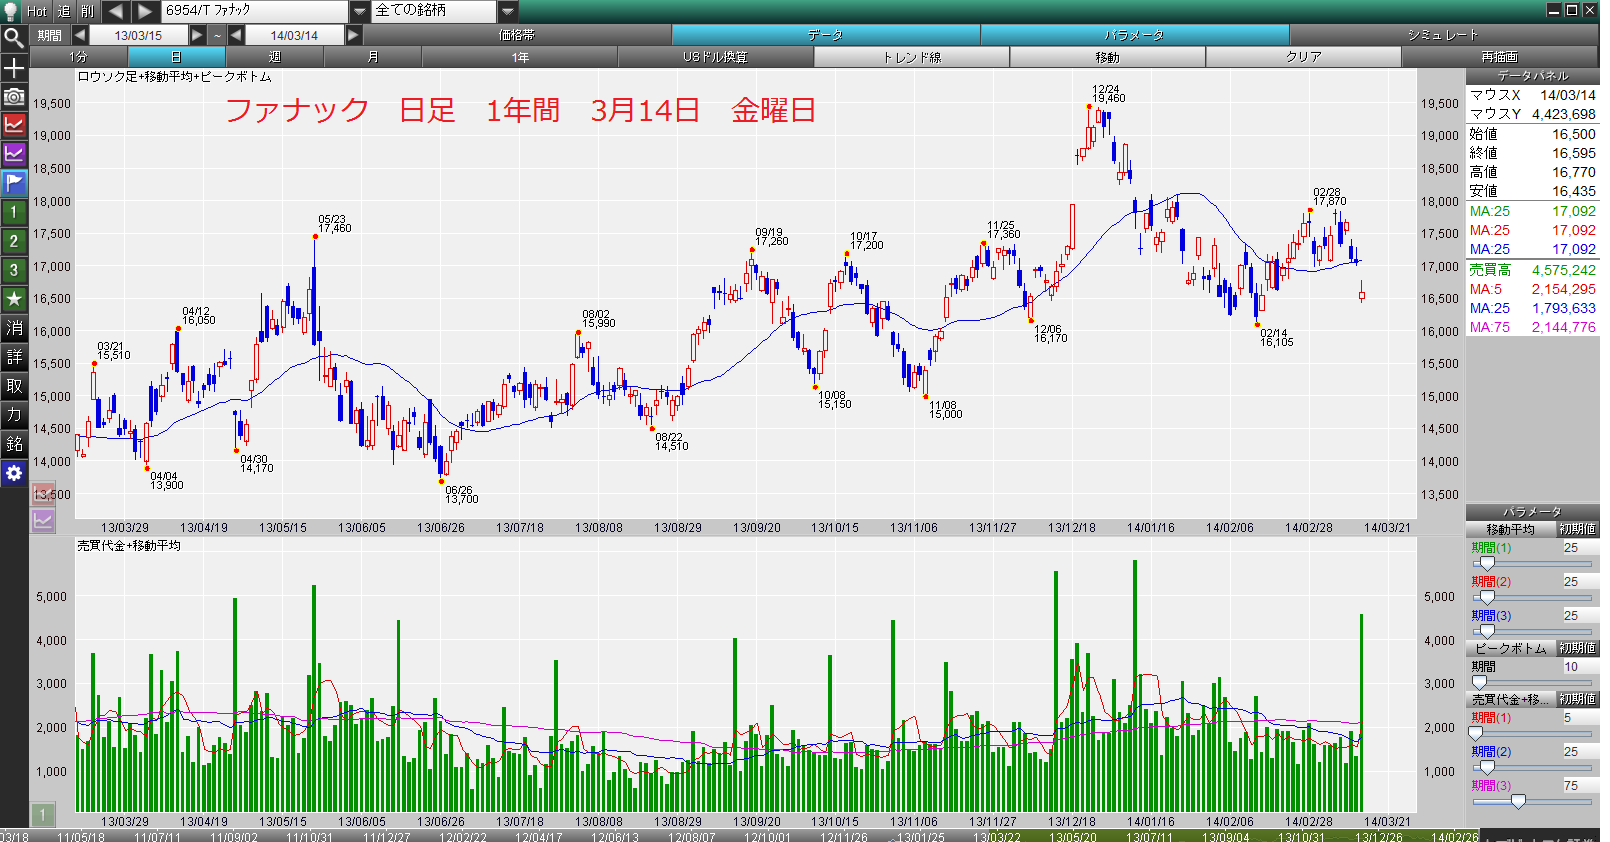Click the blue flag icon

(14, 183)
